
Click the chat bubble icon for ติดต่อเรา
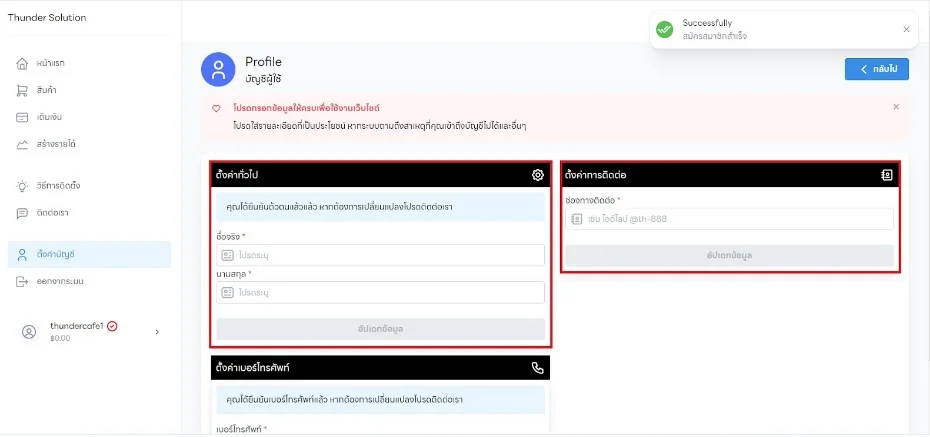[22, 213]
